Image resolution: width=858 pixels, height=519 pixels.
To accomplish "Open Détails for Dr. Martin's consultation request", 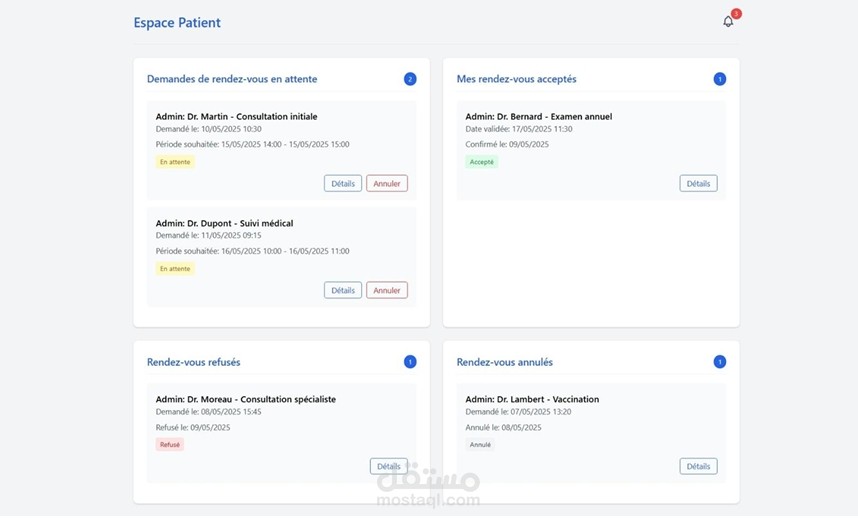I will [343, 183].
